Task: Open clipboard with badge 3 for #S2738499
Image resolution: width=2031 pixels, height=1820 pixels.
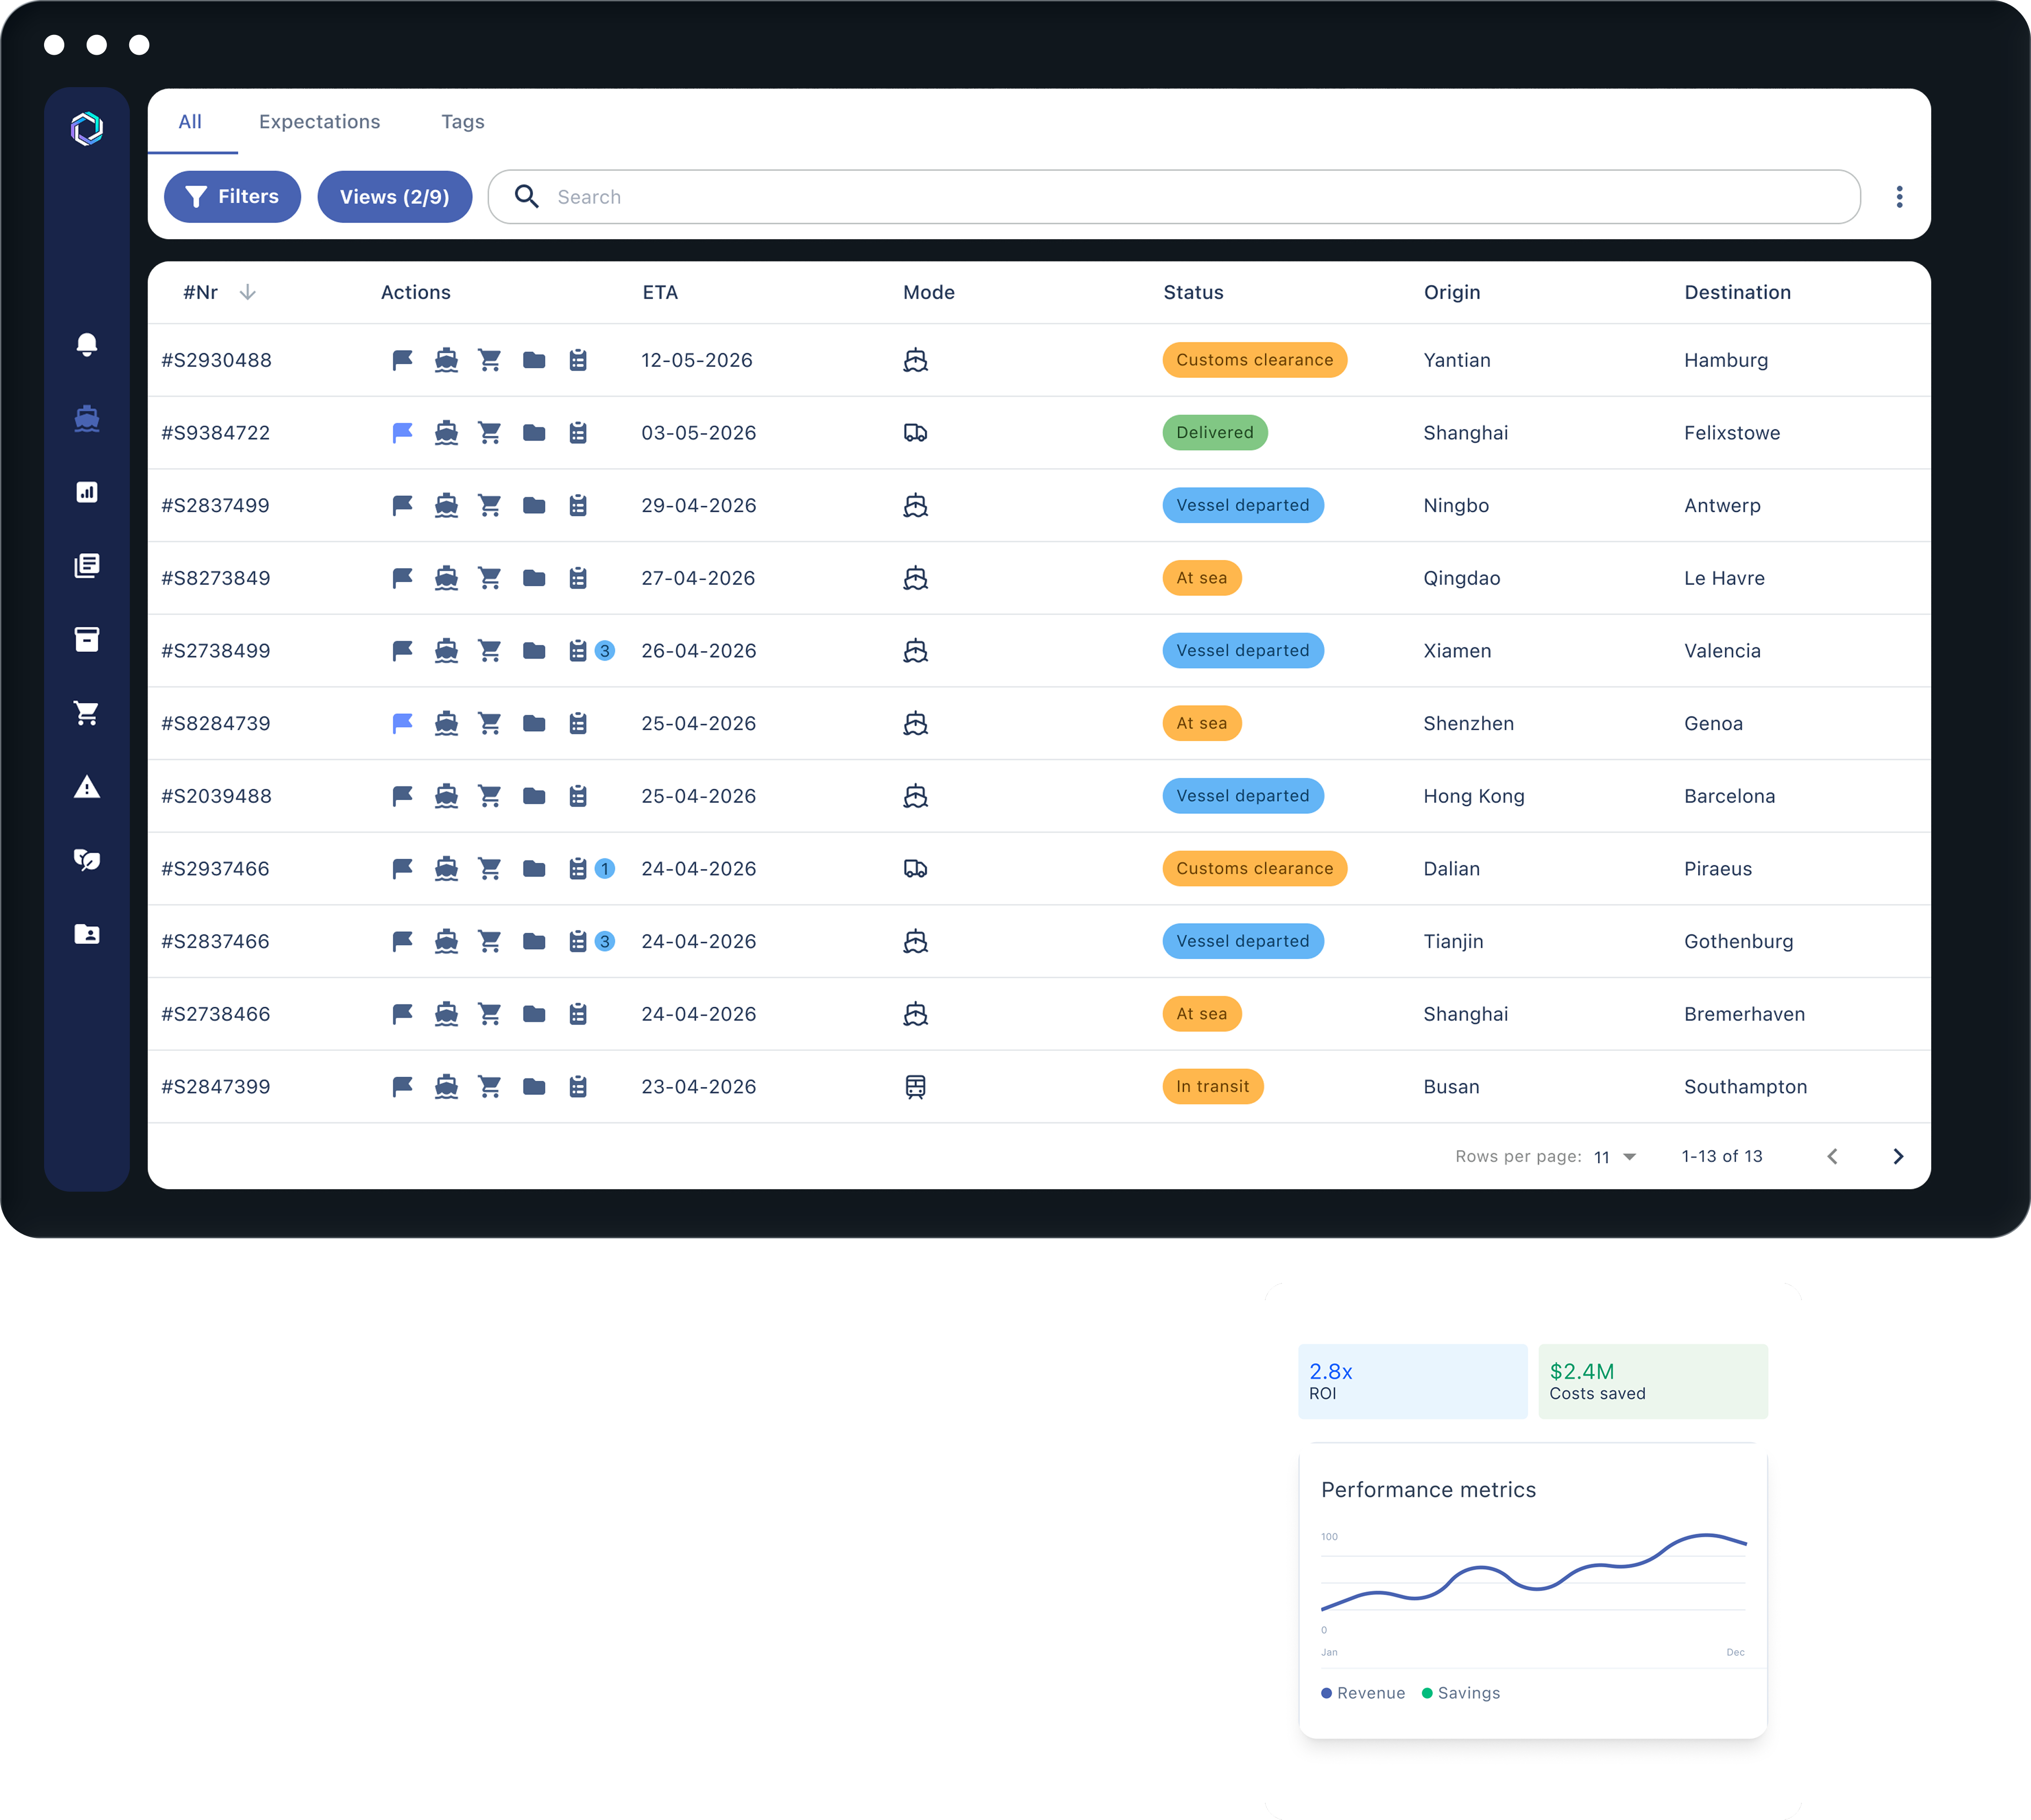Action: tap(579, 651)
